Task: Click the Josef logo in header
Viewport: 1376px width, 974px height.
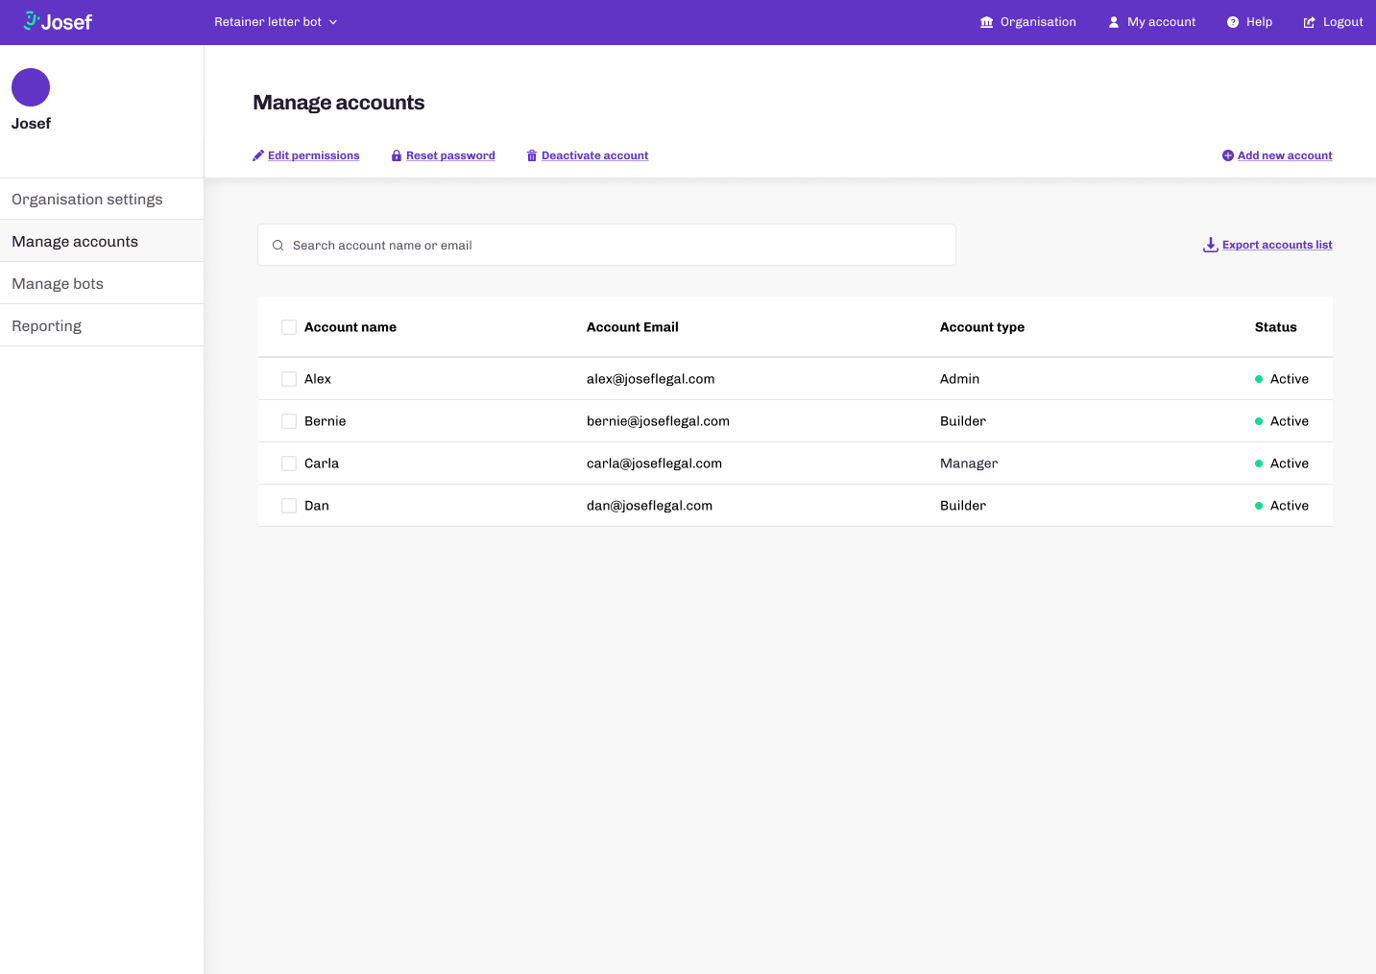Action: tap(58, 21)
